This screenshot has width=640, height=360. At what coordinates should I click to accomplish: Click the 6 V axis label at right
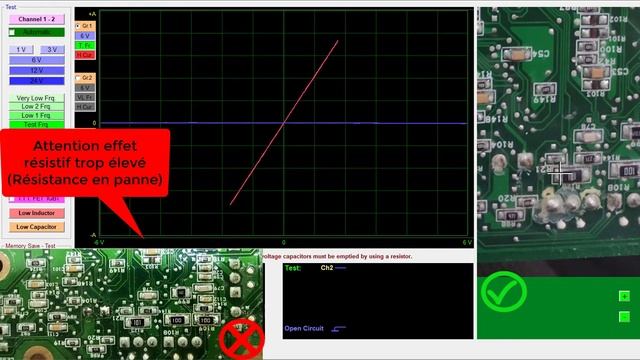467,242
